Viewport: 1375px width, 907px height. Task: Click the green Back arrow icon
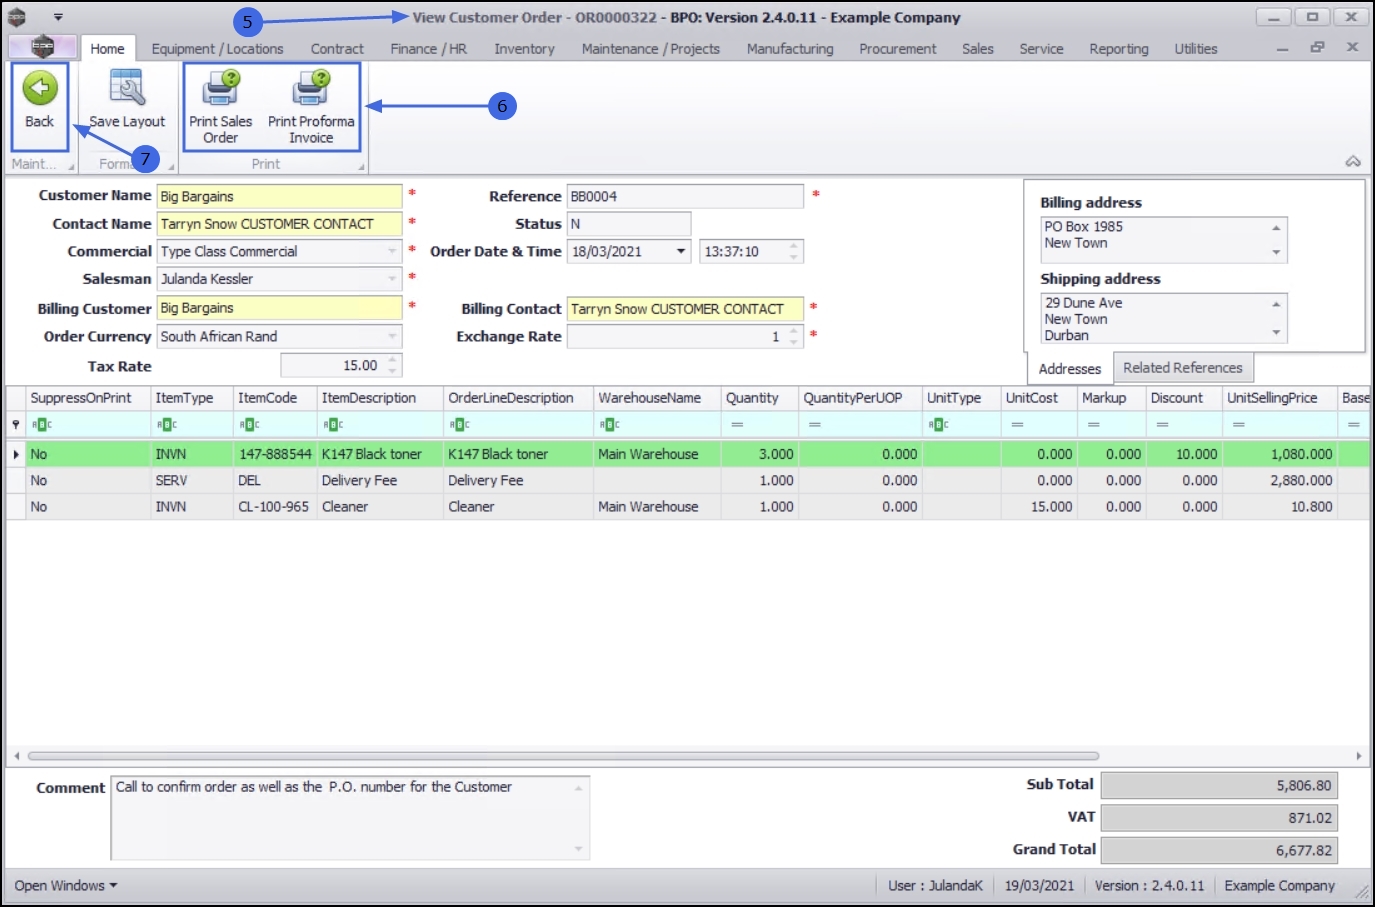click(40, 88)
